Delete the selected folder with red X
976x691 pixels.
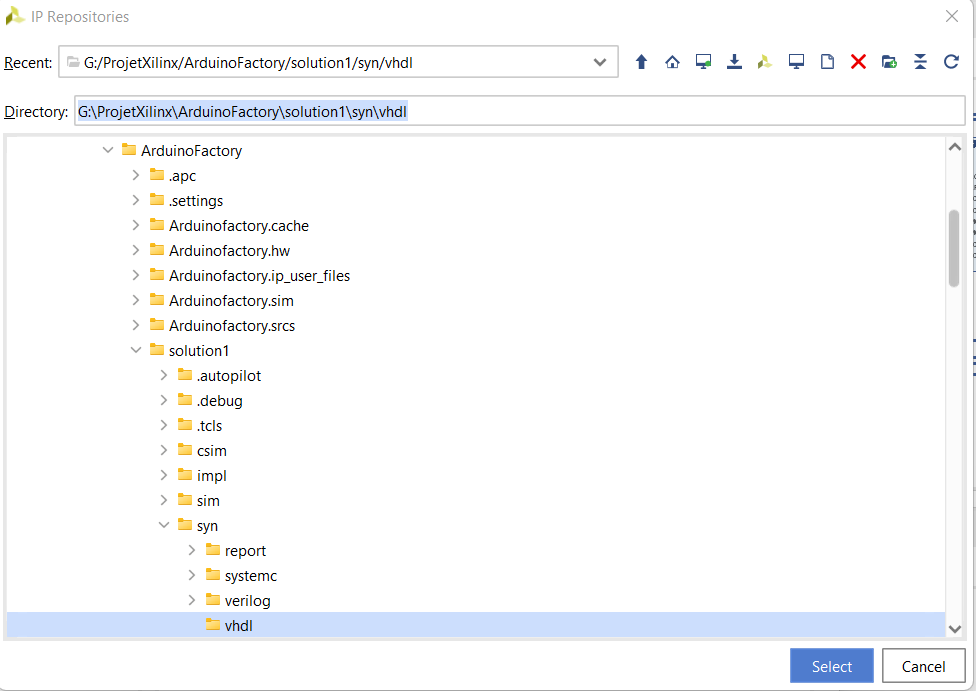tap(858, 62)
